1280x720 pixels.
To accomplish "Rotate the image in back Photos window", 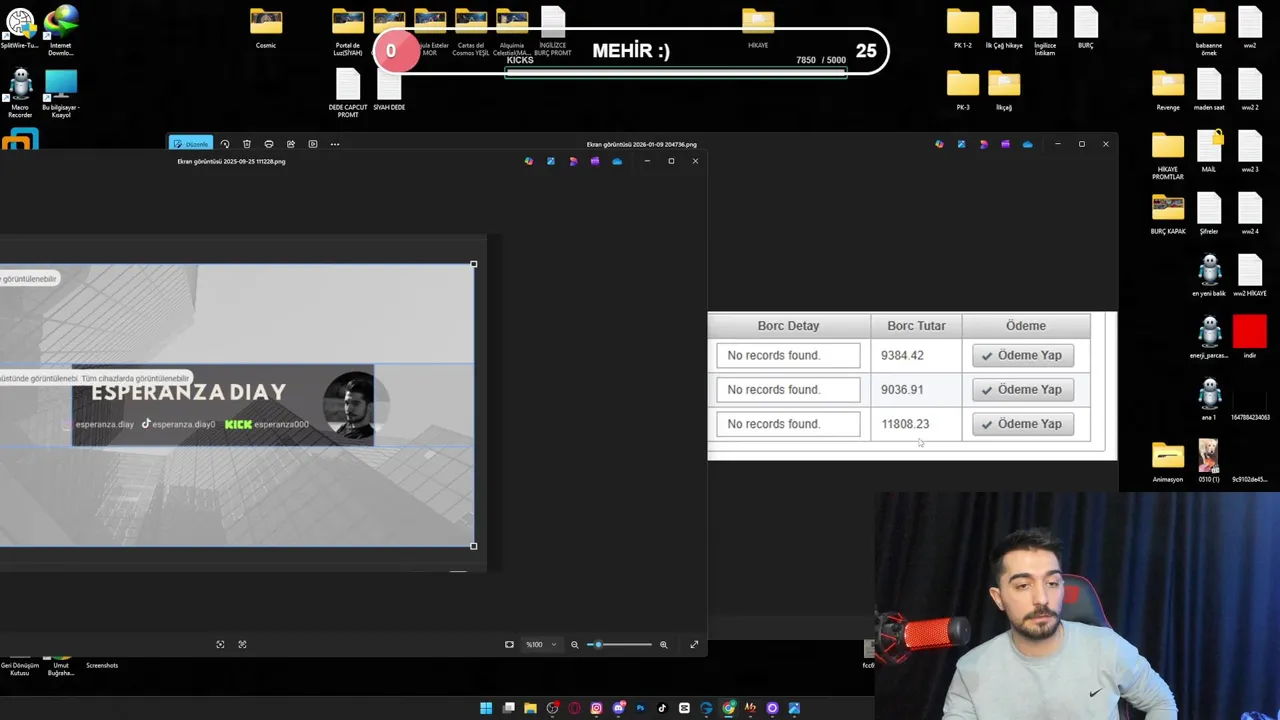I will tap(225, 144).
